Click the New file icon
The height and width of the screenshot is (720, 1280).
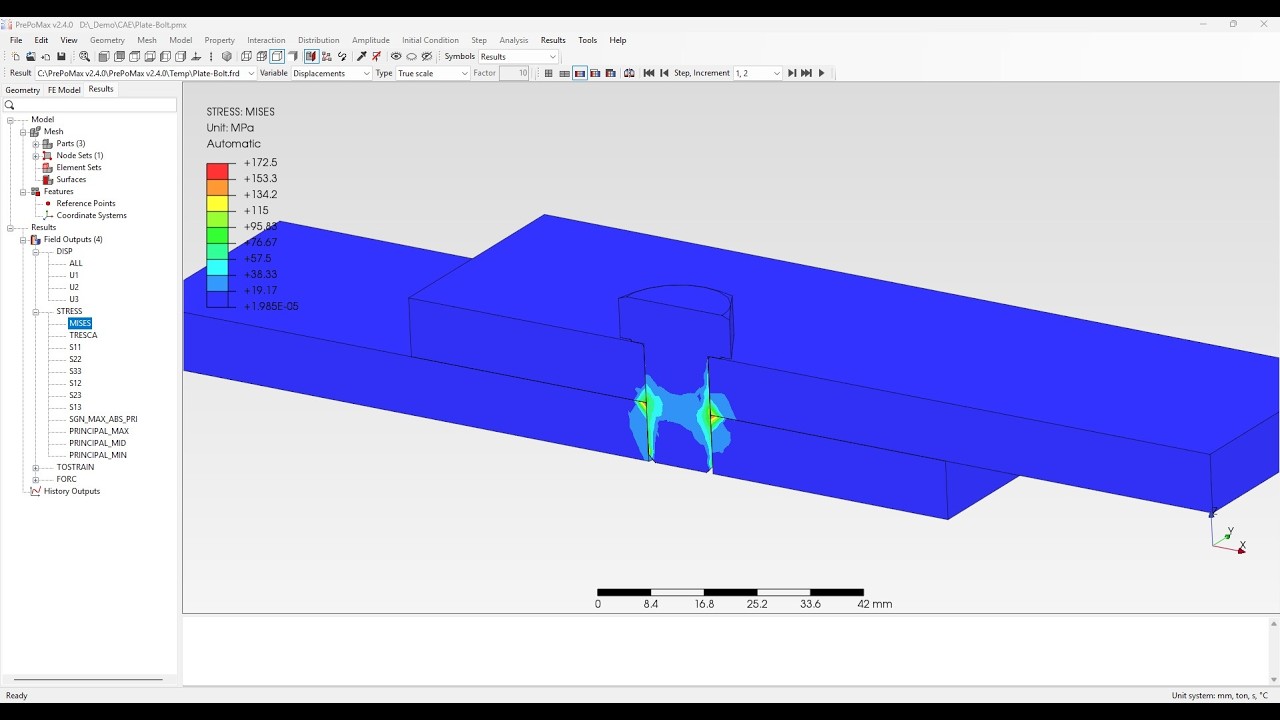15,57
